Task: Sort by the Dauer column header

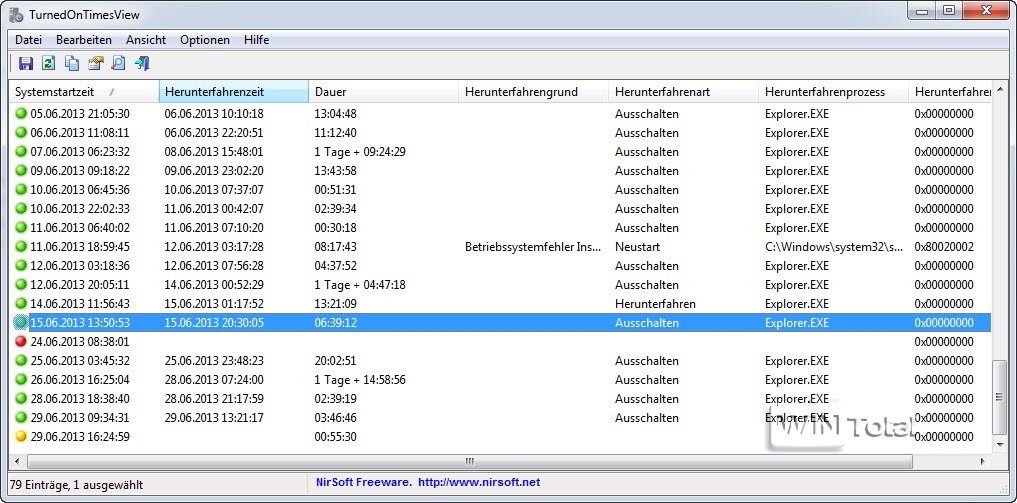Action: [383, 92]
